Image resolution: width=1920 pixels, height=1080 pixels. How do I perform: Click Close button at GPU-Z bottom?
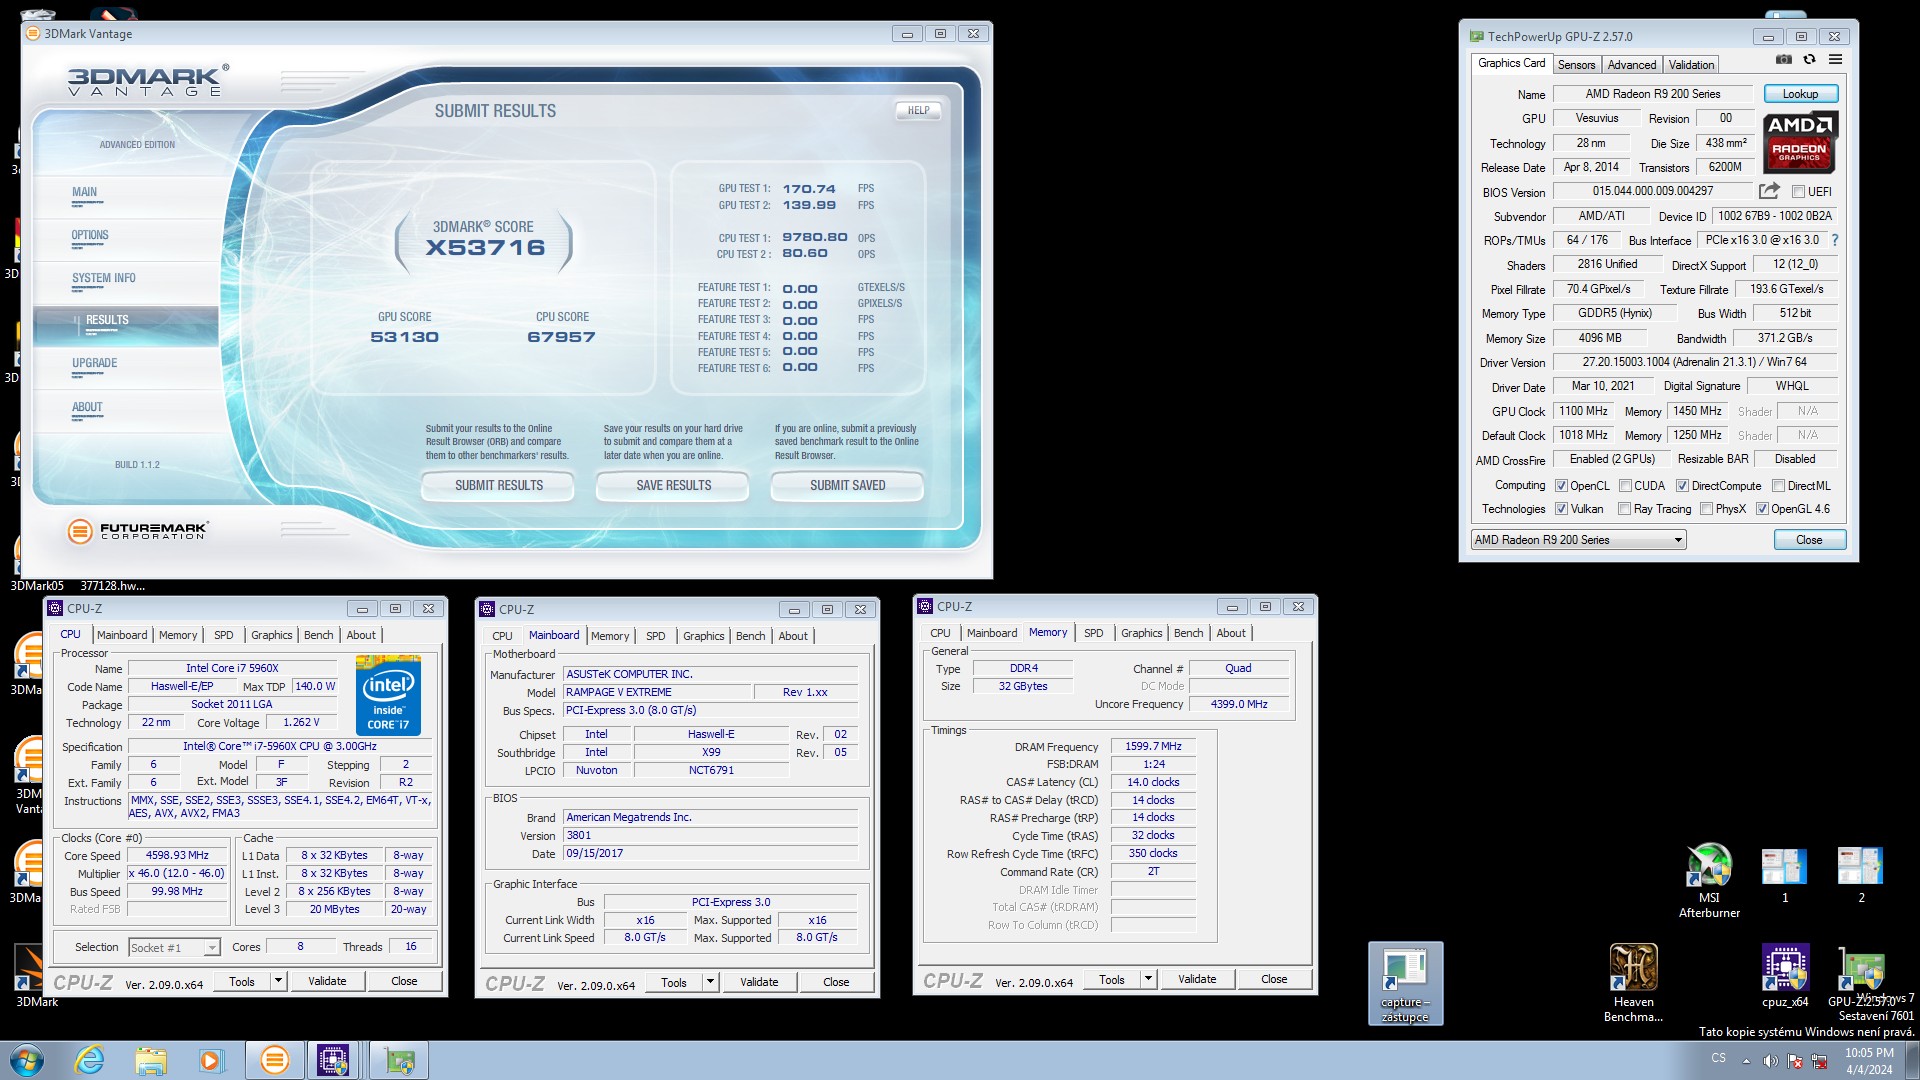(x=1809, y=540)
